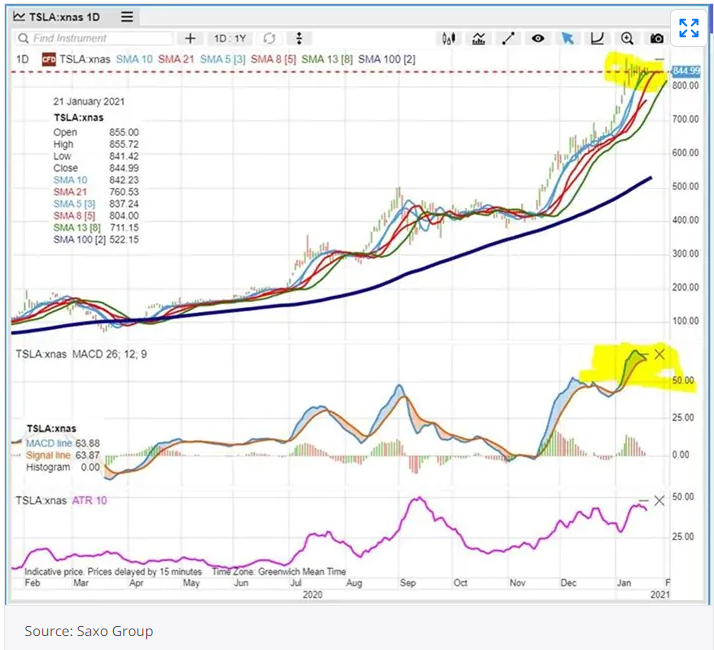Select the trend line drawing tool
This screenshot has height=650, width=714.
[508, 38]
